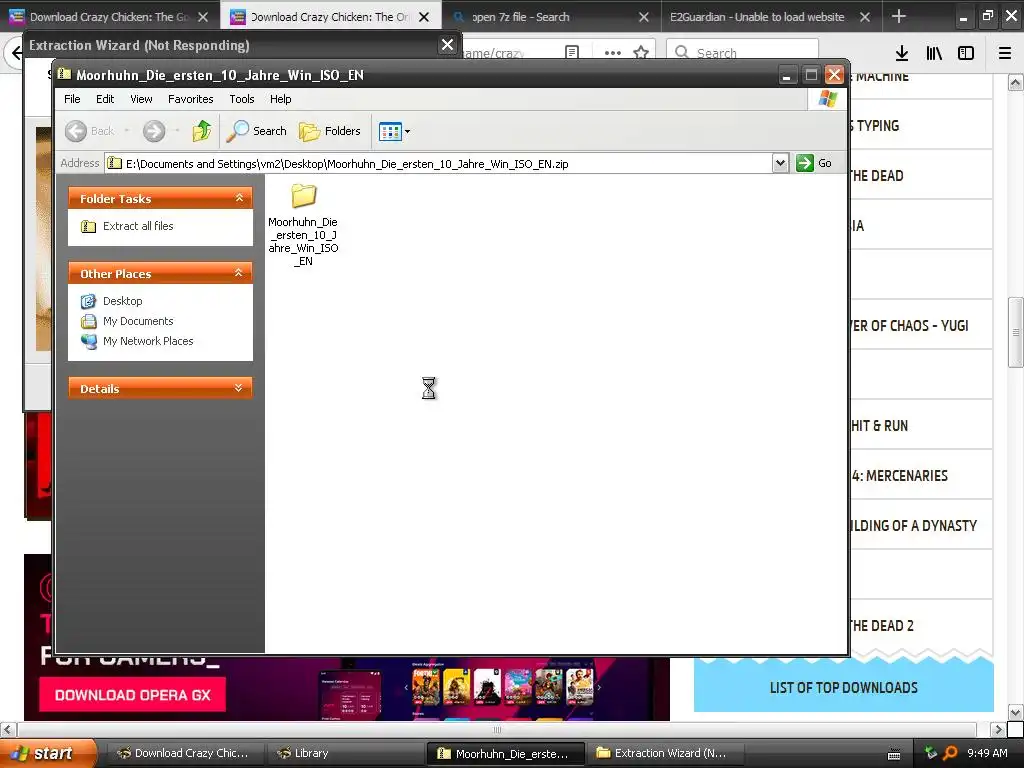The width and height of the screenshot is (1024, 768).
Task: Open browser hamburger menu
Action: pos(1004,53)
